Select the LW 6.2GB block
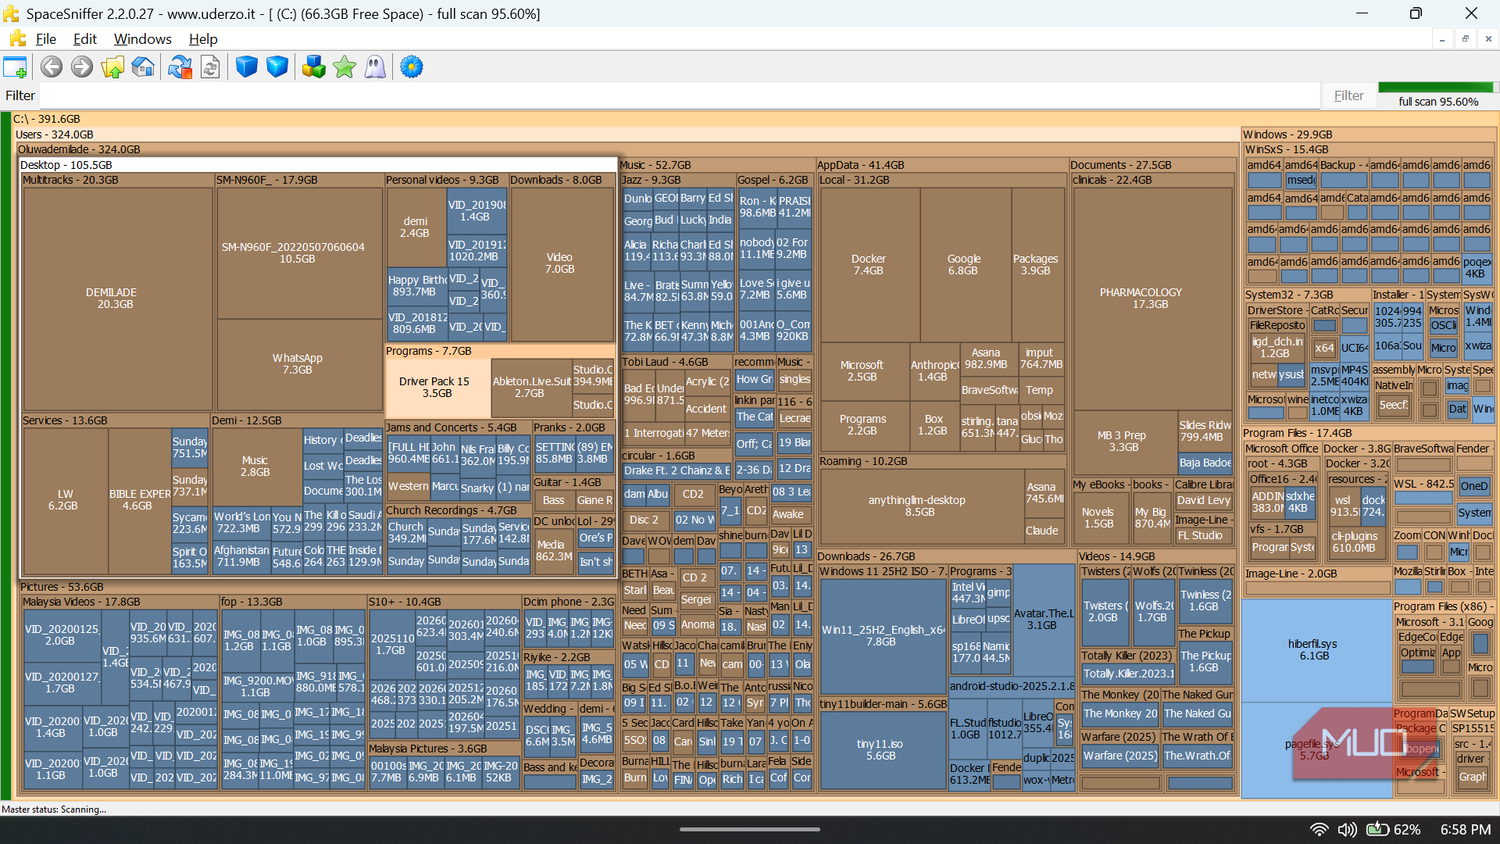 64,500
